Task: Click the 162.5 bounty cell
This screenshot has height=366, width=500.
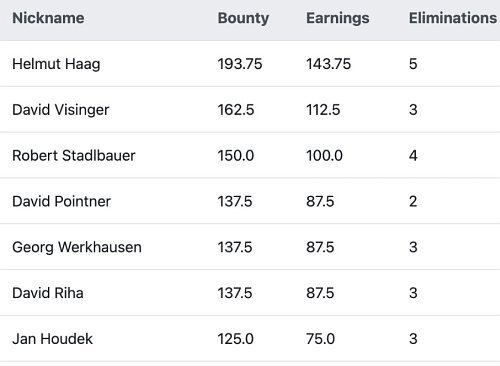Action: tap(236, 110)
